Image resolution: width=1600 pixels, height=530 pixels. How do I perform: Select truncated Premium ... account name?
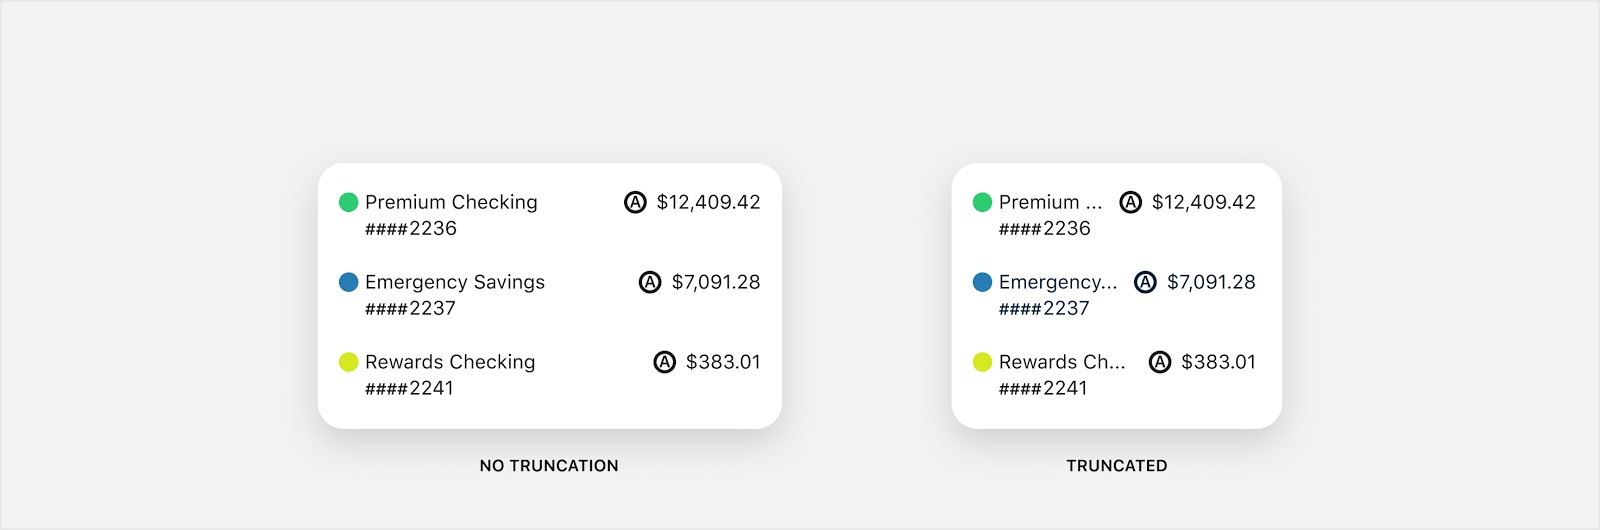tap(1050, 202)
